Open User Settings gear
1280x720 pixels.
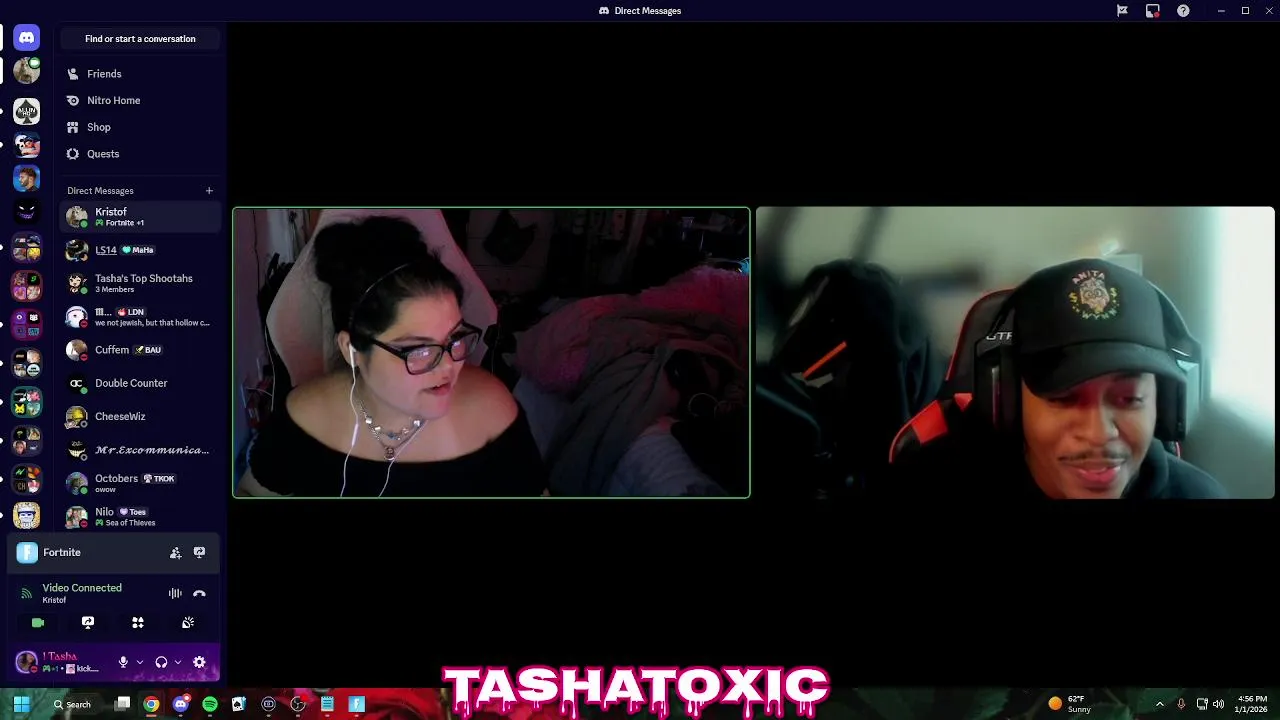tap(199, 662)
